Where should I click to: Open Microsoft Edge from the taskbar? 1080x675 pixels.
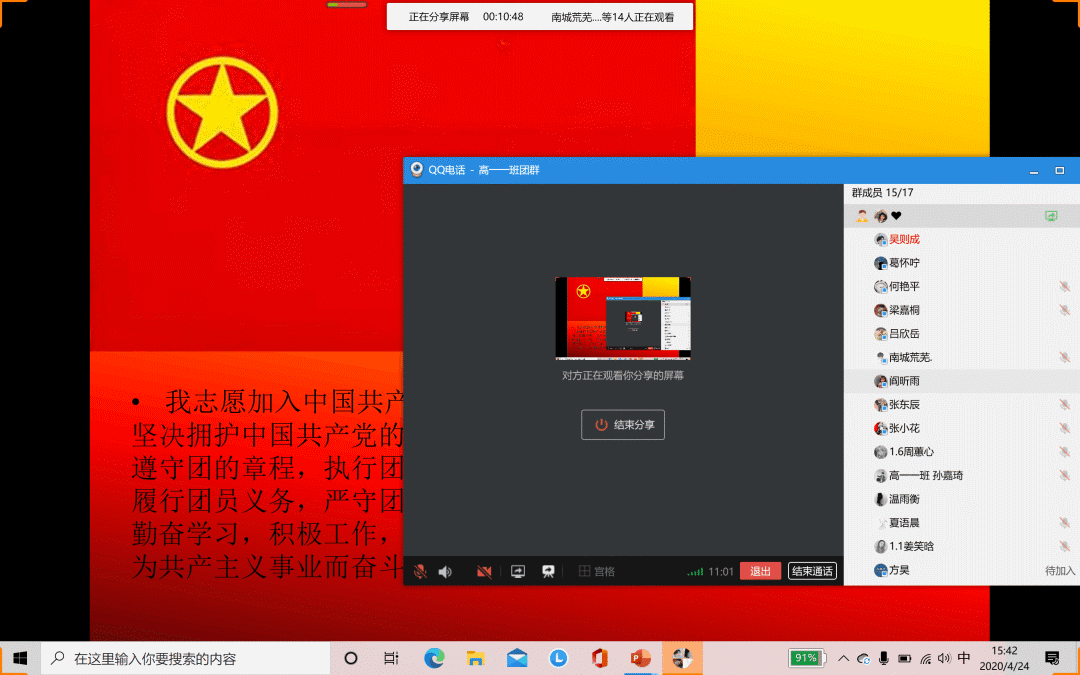[434, 658]
